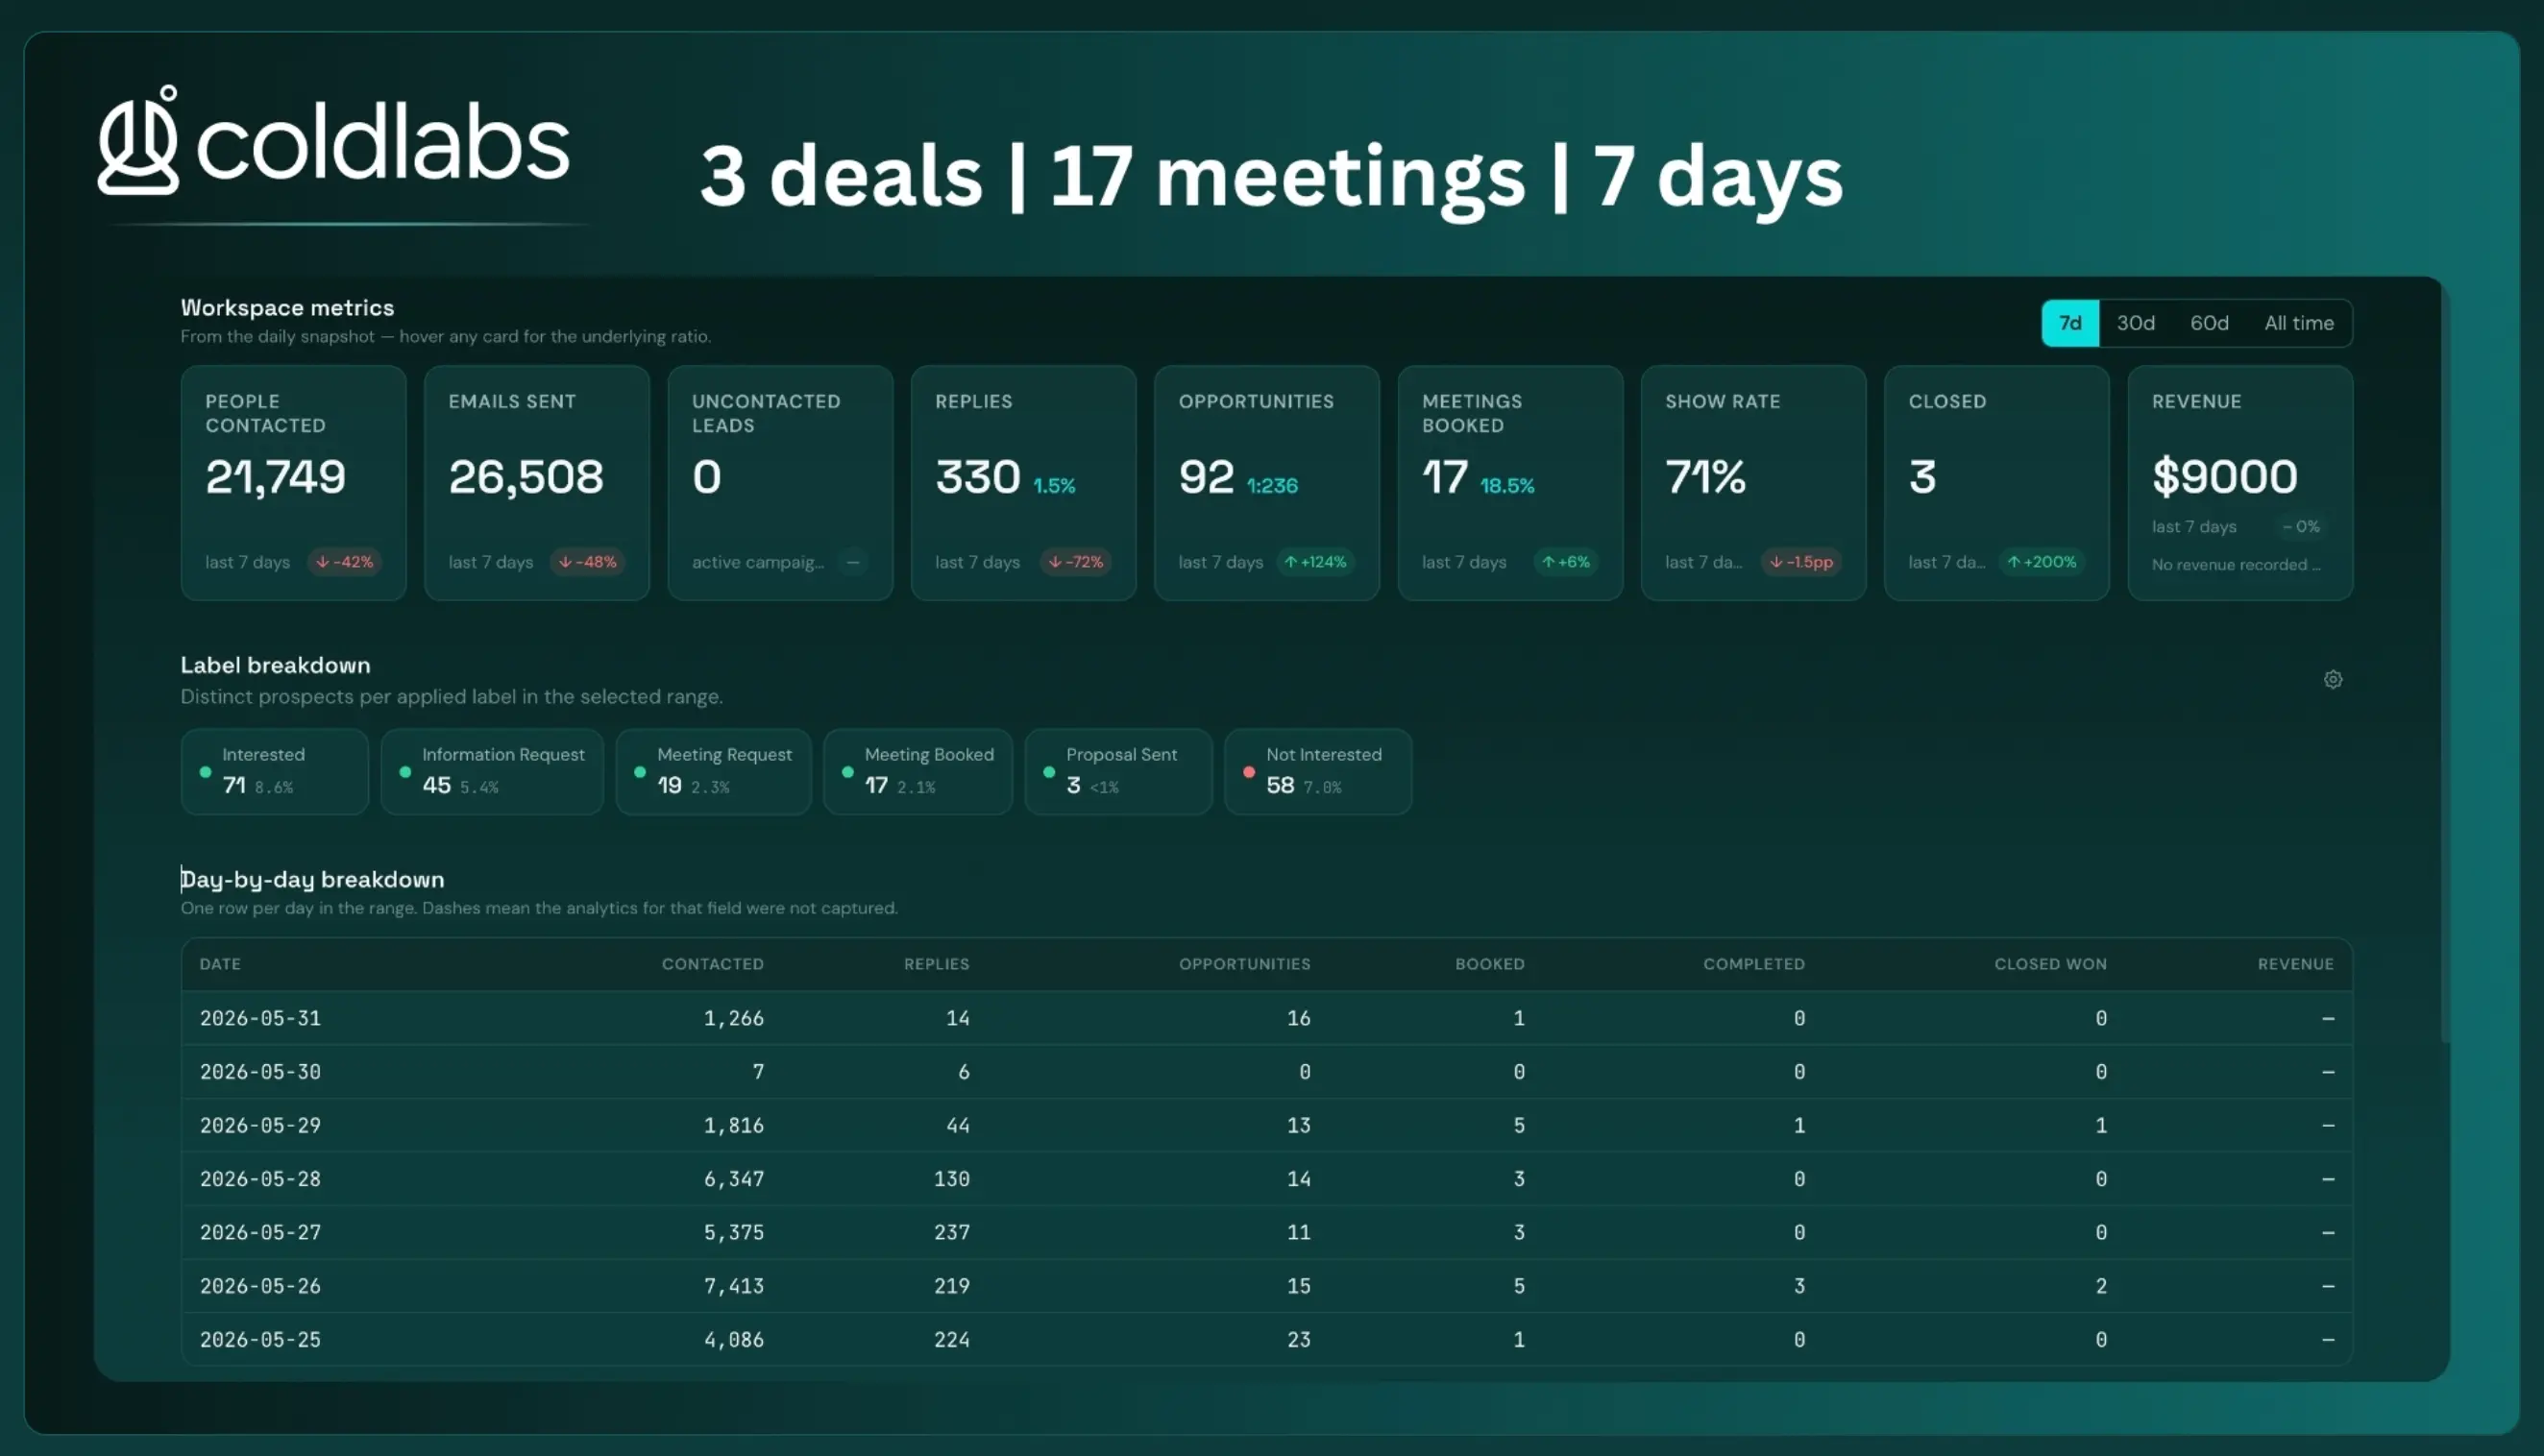
Task: Click the -1.5pp change badge
Action: [1800, 562]
